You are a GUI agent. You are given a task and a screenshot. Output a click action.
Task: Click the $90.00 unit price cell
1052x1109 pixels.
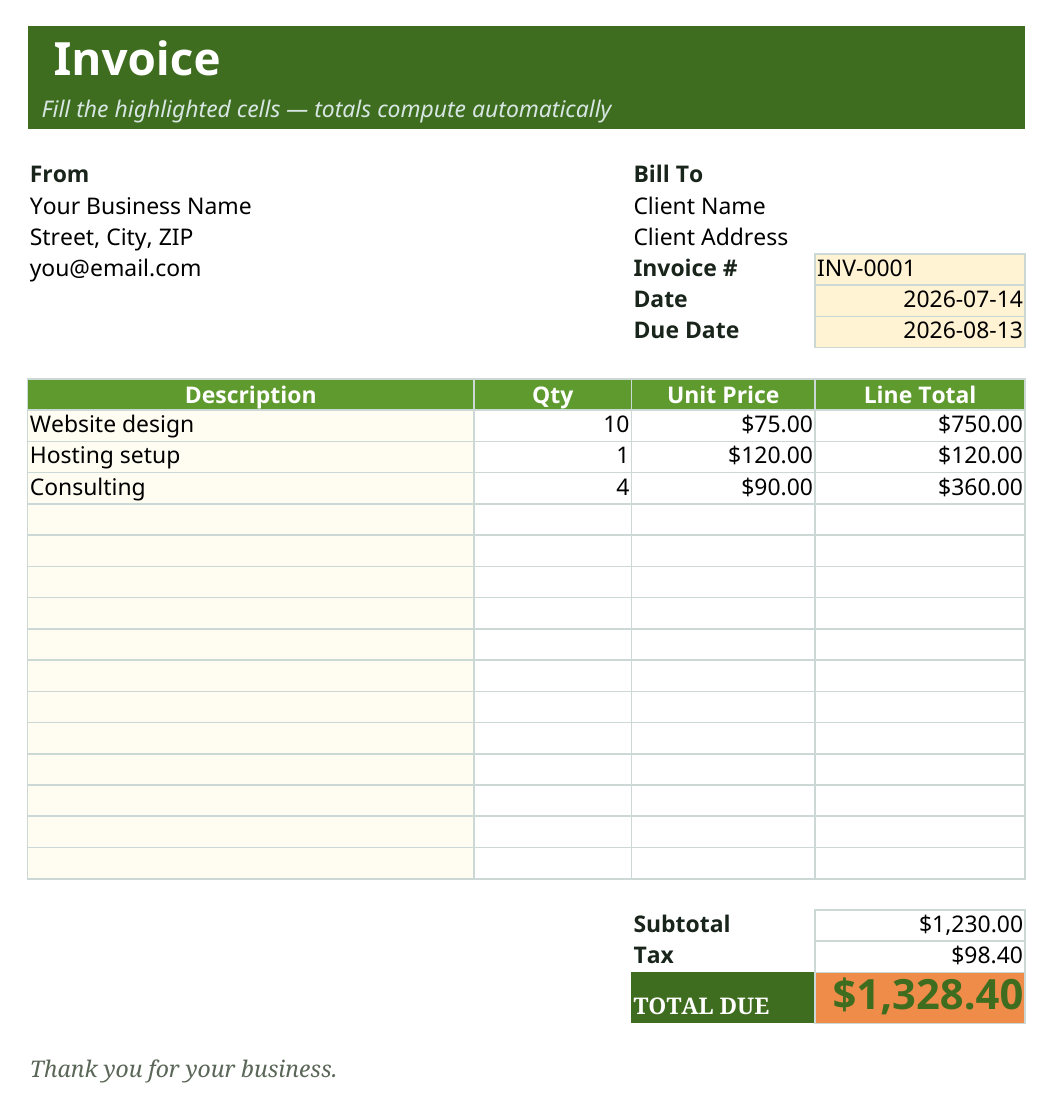click(x=723, y=488)
